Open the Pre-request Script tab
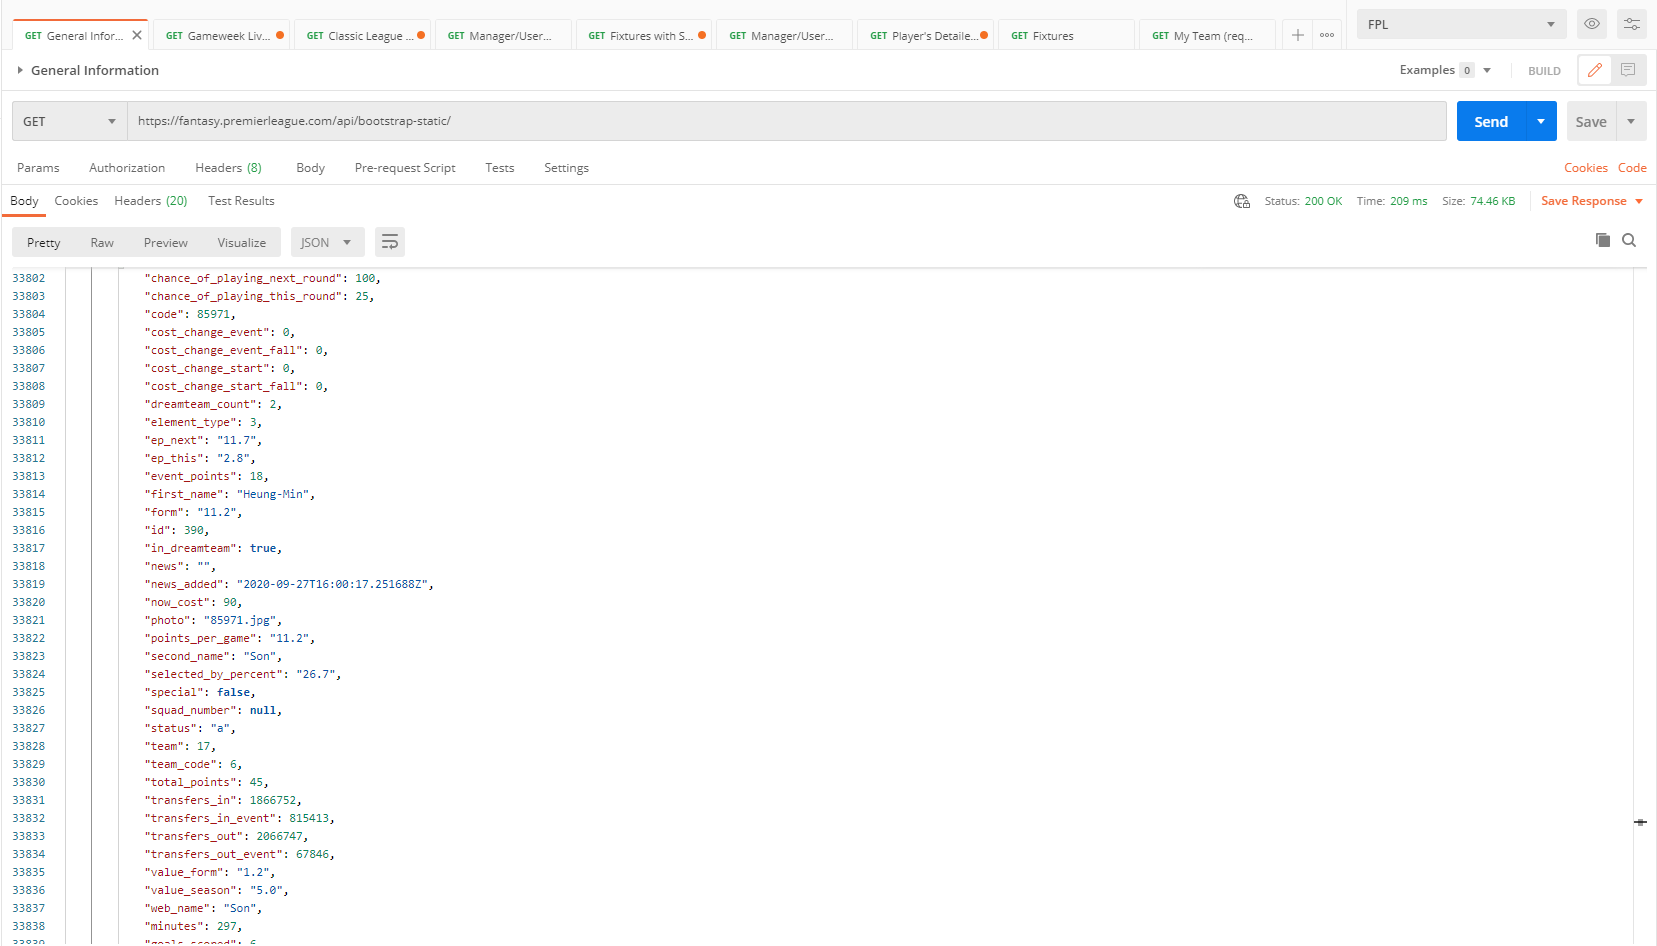This screenshot has height=946, width=1657. pyautogui.click(x=405, y=168)
